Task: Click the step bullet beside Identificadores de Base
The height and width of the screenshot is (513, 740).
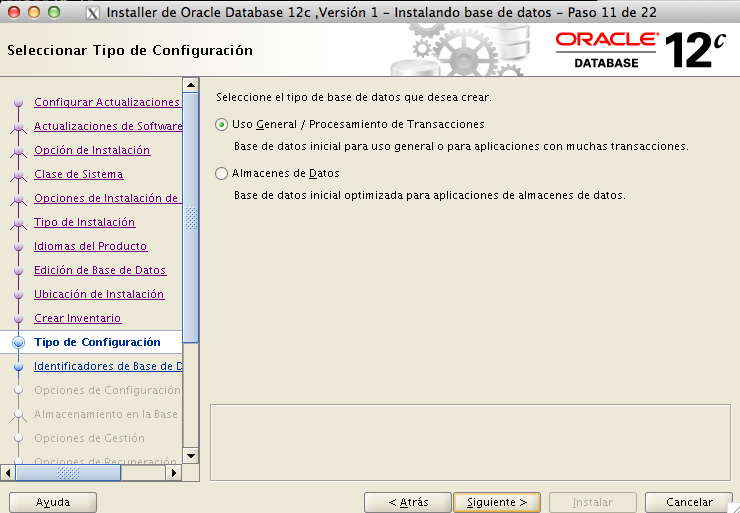Action: click(x=18, y=367)
